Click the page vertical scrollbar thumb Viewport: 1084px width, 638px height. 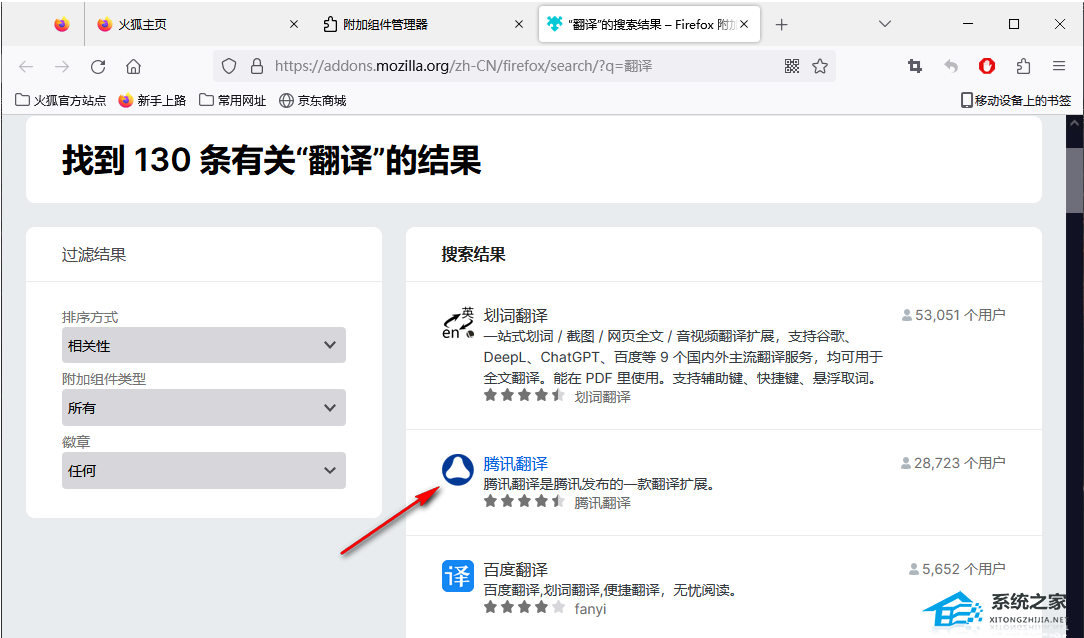point(1074,180)
